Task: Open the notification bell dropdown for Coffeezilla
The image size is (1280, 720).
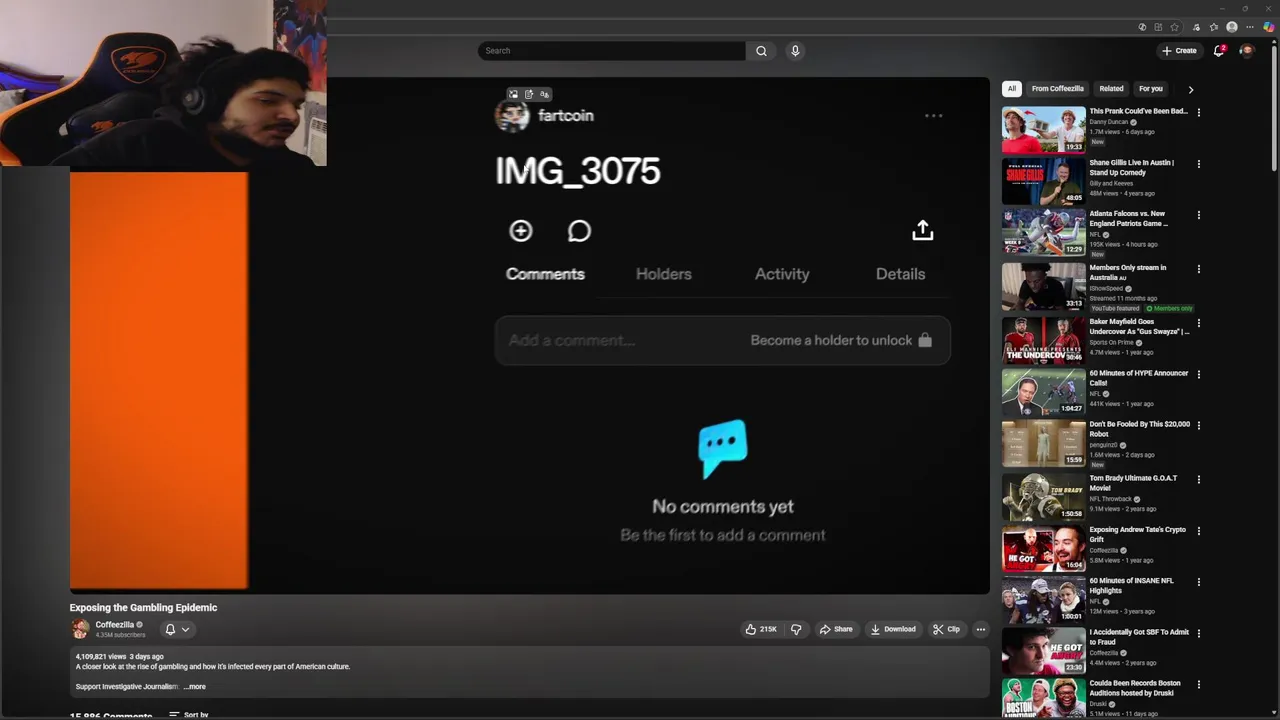Action: point(177,629)
